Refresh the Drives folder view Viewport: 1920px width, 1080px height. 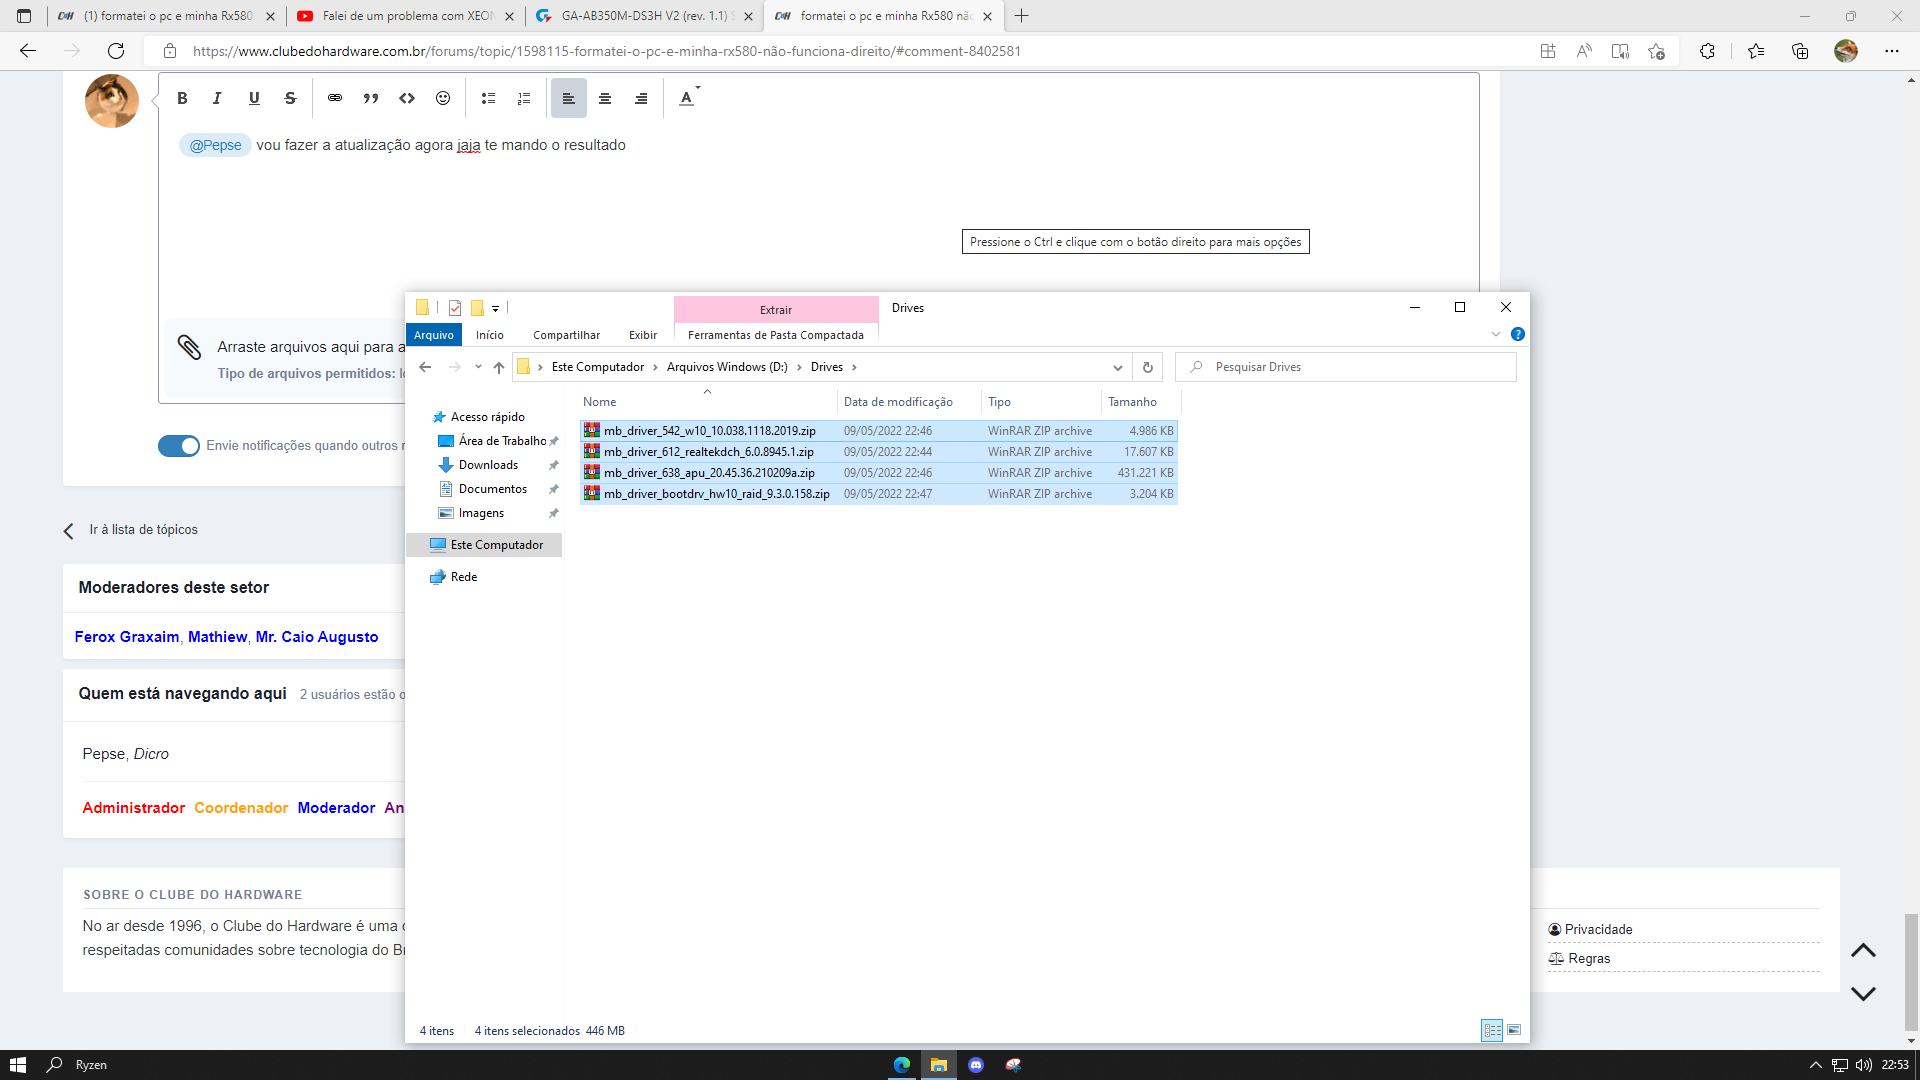point(1148,367)
